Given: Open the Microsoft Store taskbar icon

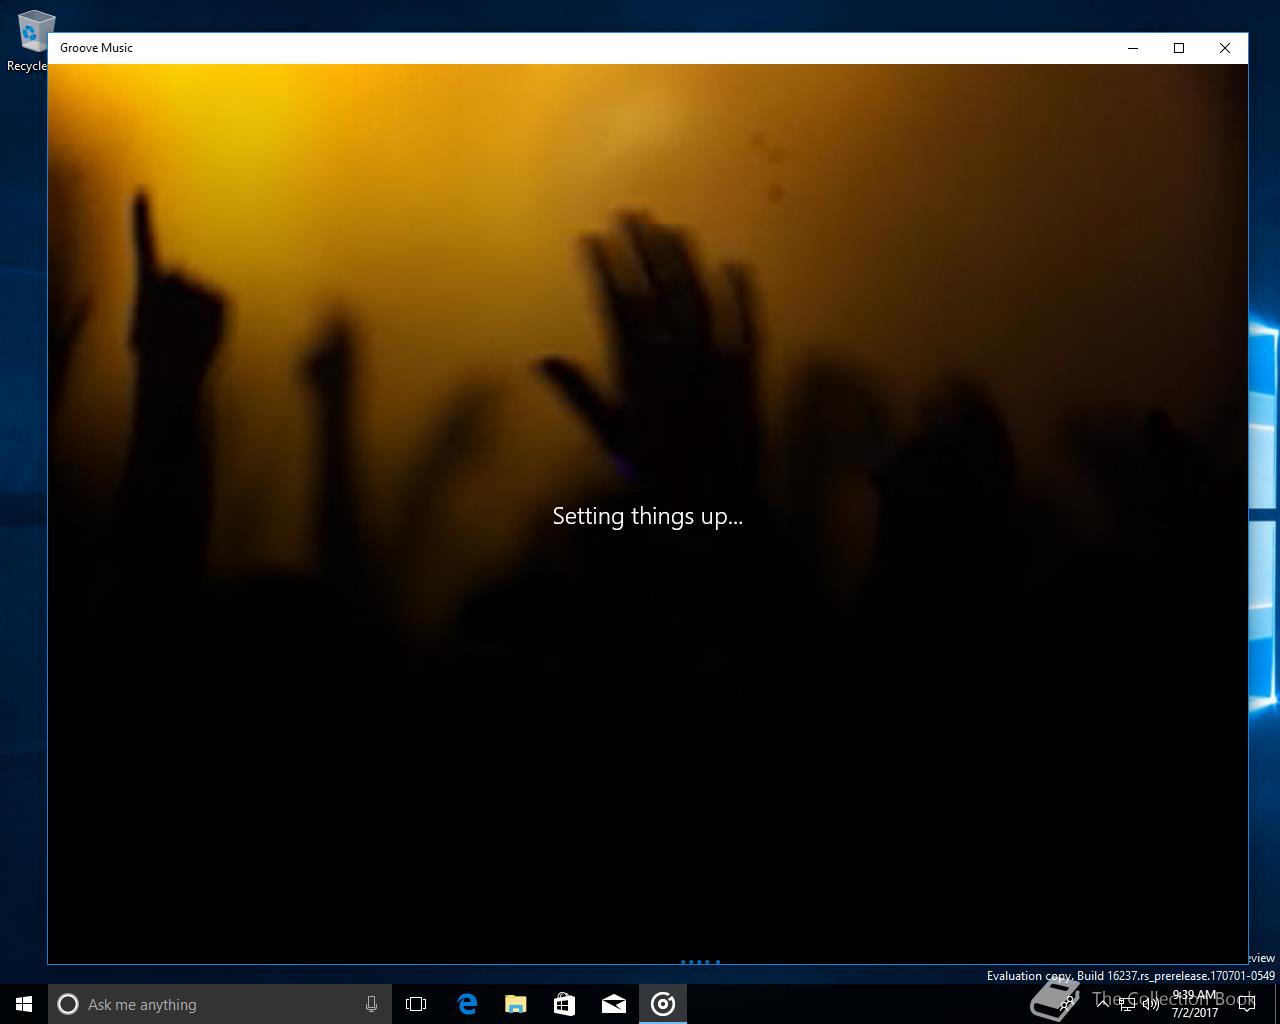Looking at the screenshot, I should tap(565, 1004).
